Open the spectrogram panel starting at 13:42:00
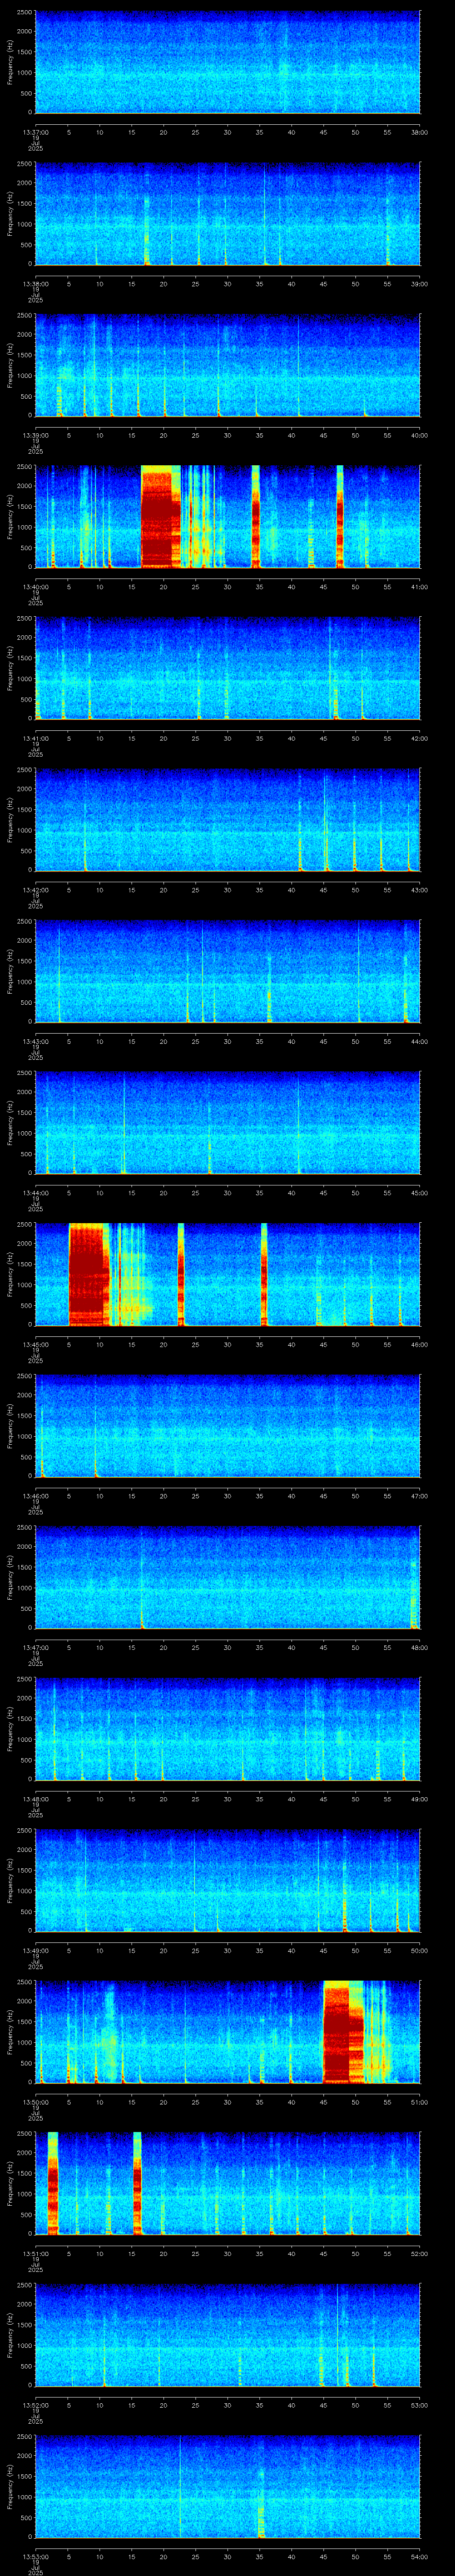The image size is (455, 2576). (x=227, y=820)
